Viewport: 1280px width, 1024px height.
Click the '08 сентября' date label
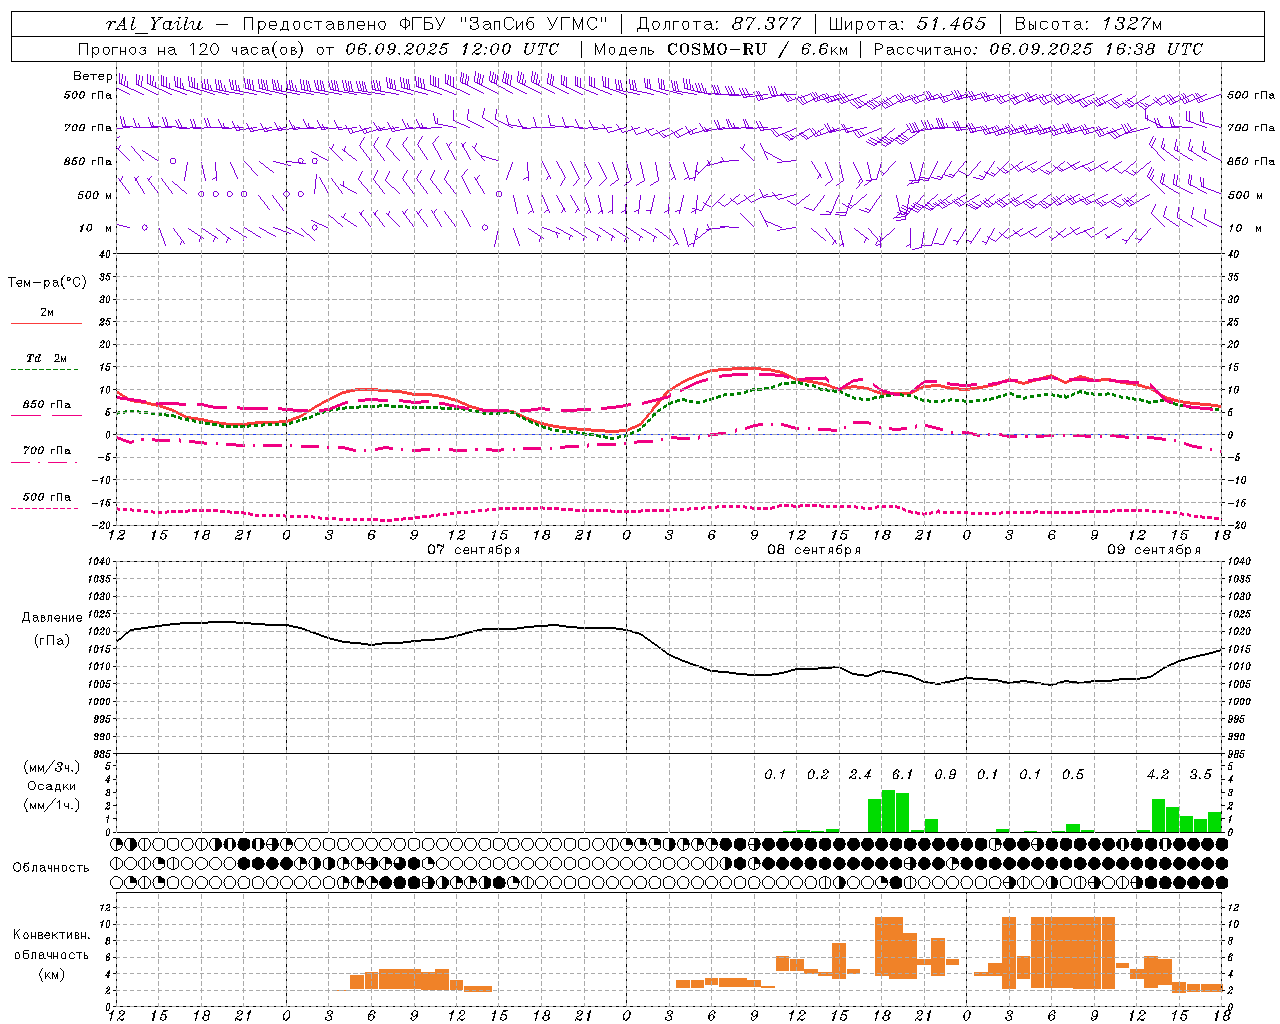[x=814, y=550]
